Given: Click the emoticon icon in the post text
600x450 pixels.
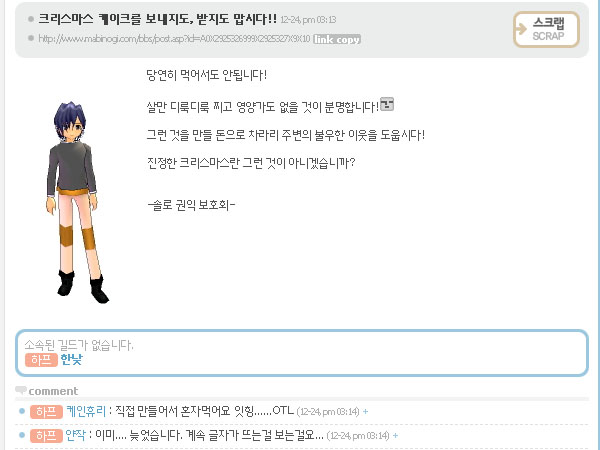Looking at the screenshot, I should click(x=387, y=105).
